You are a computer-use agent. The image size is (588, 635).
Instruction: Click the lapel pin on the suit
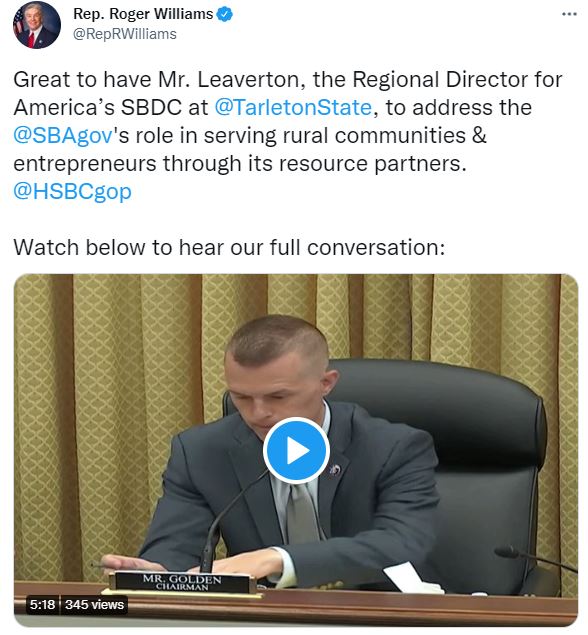pos(335,470)
